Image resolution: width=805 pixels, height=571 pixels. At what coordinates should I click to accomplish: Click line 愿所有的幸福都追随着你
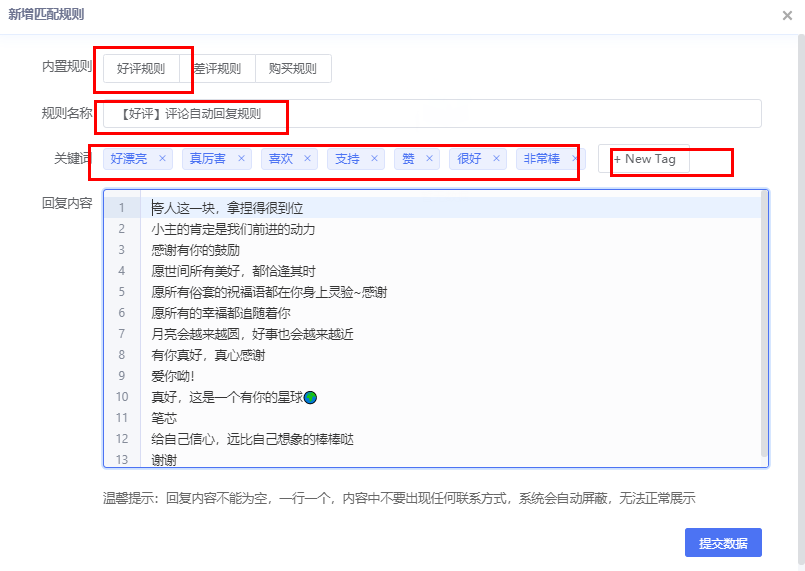click(x=221, y=313)
